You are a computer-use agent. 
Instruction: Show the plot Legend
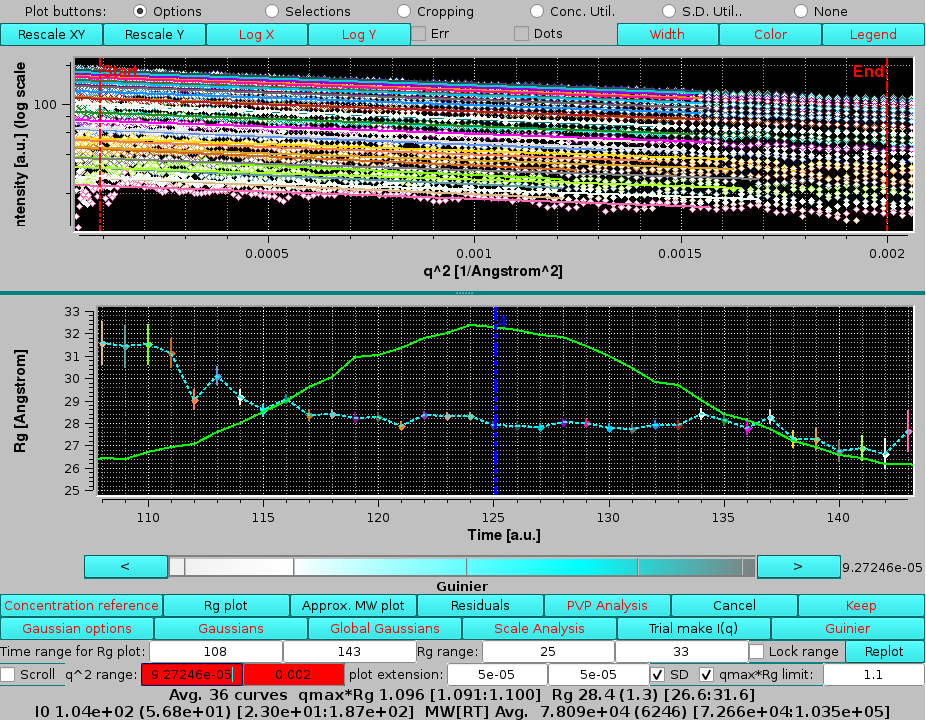pyautogui.click(x=872, y=33)
